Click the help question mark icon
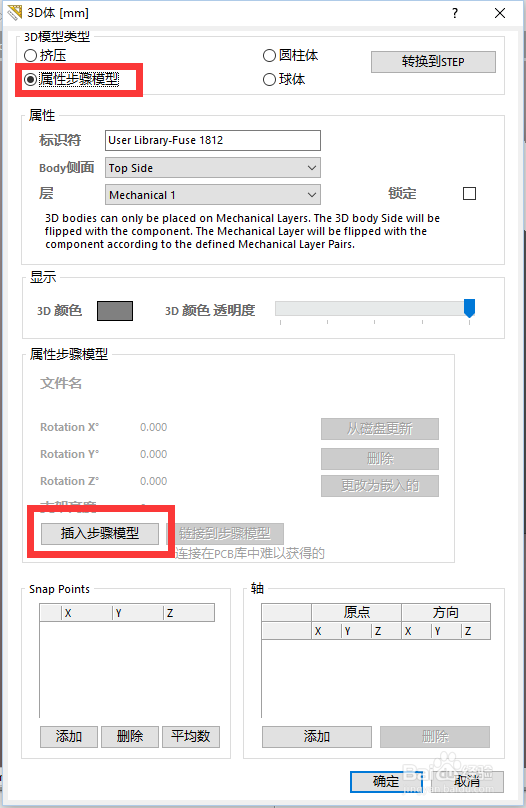 pos(454,13)
